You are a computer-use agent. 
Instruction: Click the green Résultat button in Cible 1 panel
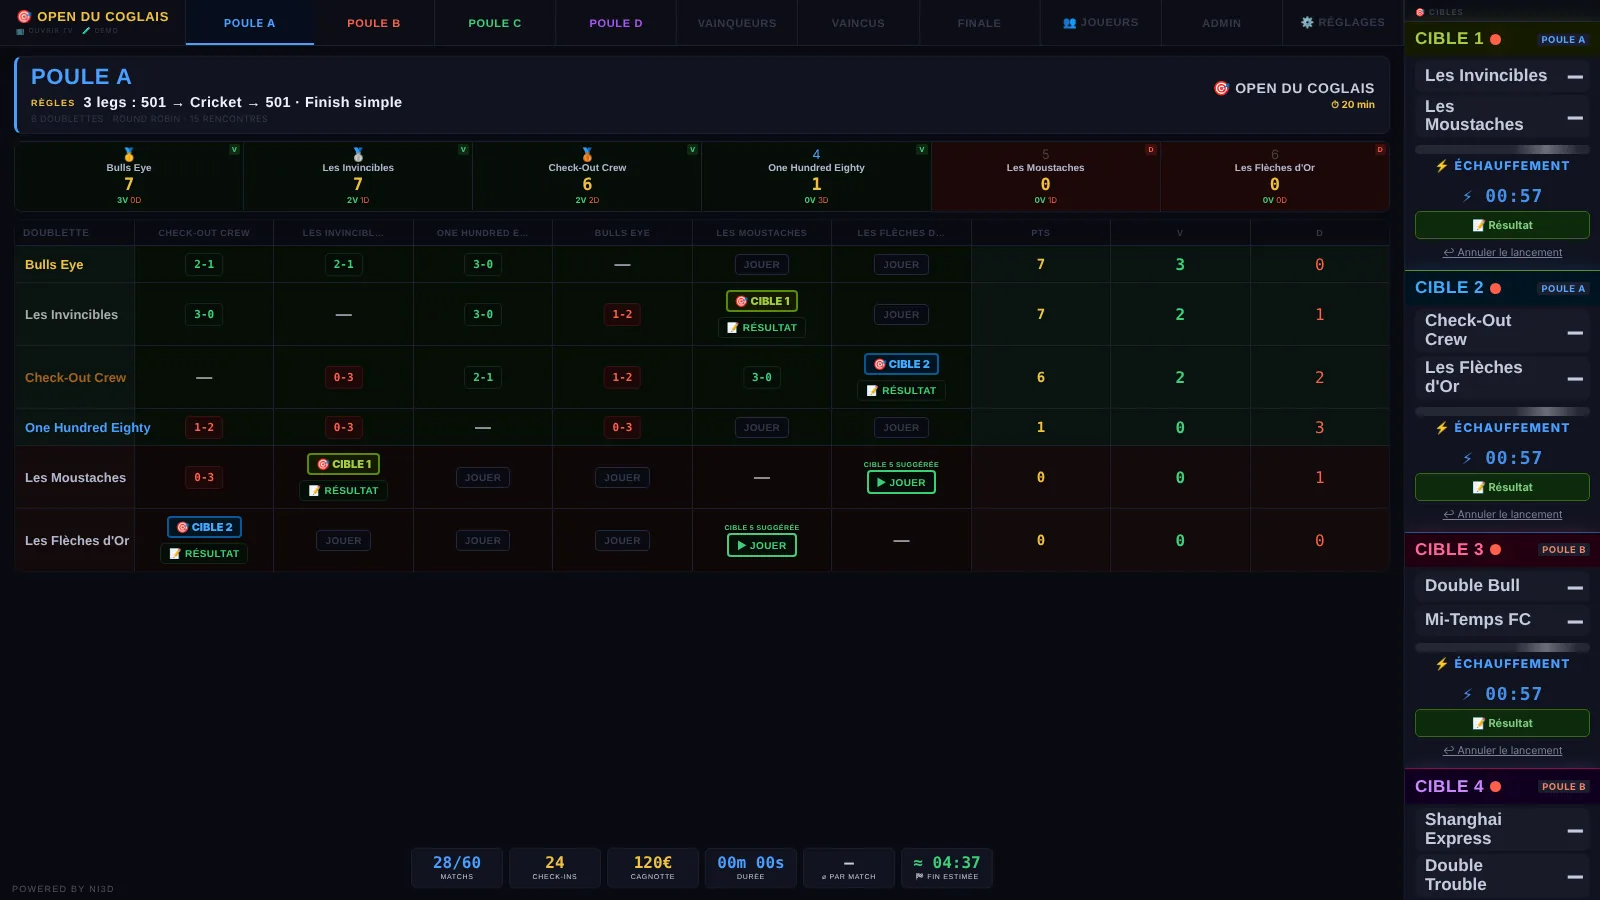(1502, 225)
